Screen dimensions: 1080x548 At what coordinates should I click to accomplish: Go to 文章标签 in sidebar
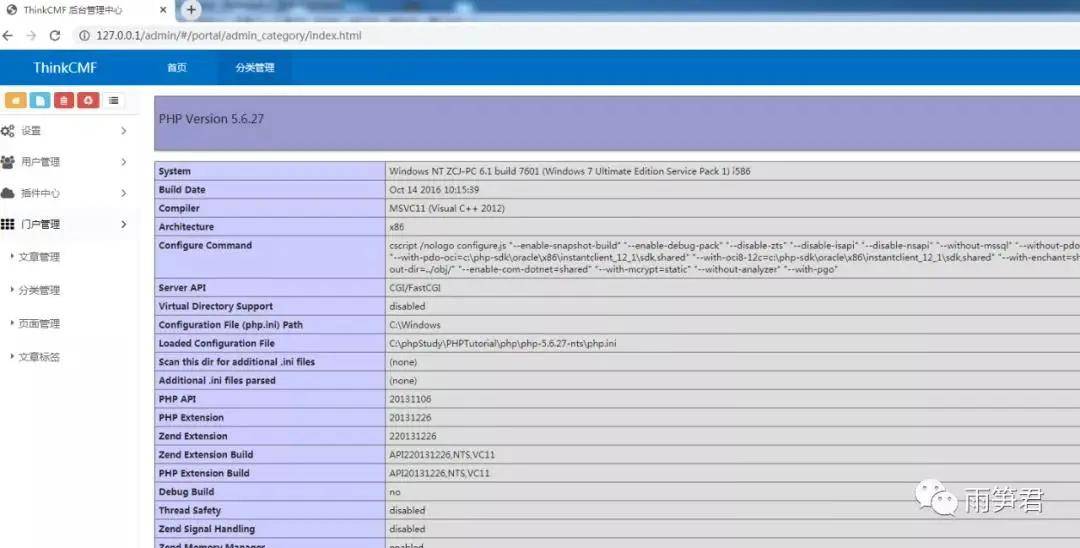39,357
